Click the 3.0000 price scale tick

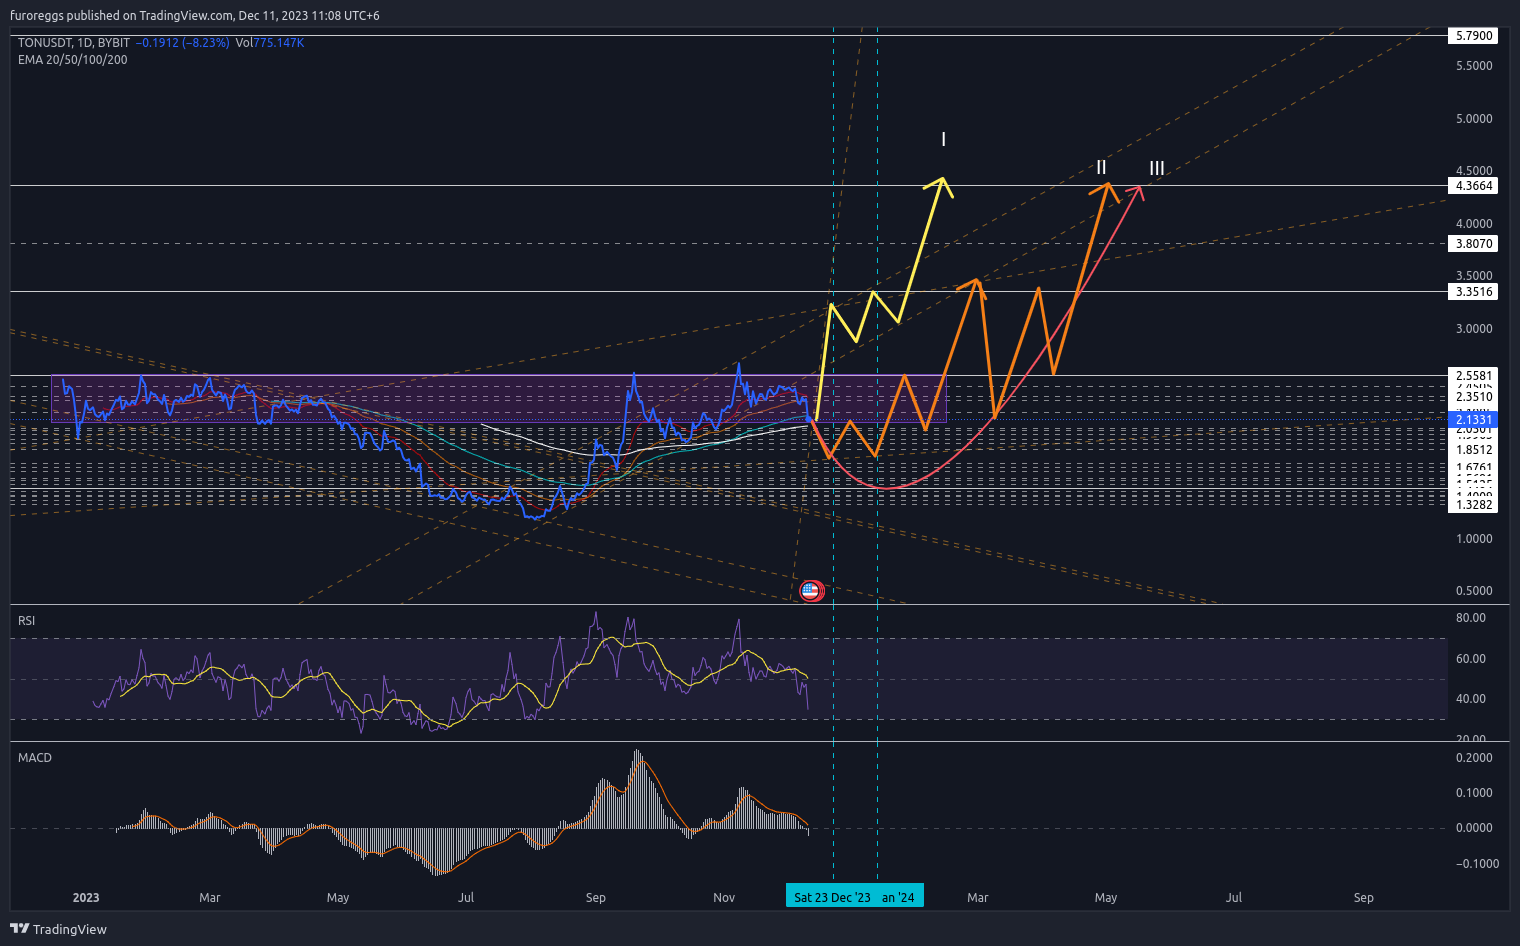pos(1474,329)
